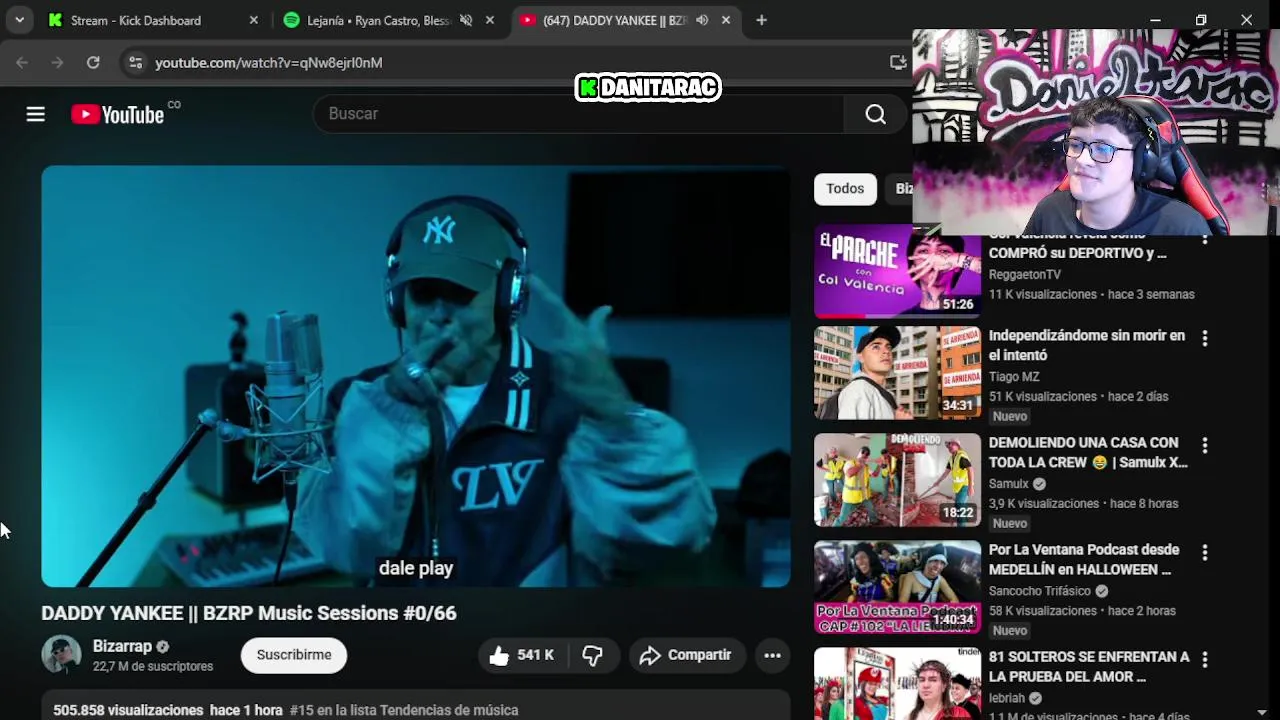1280x720 pixels.
Task: Minimize the browser window
Action: click(x=1155, y=20)
